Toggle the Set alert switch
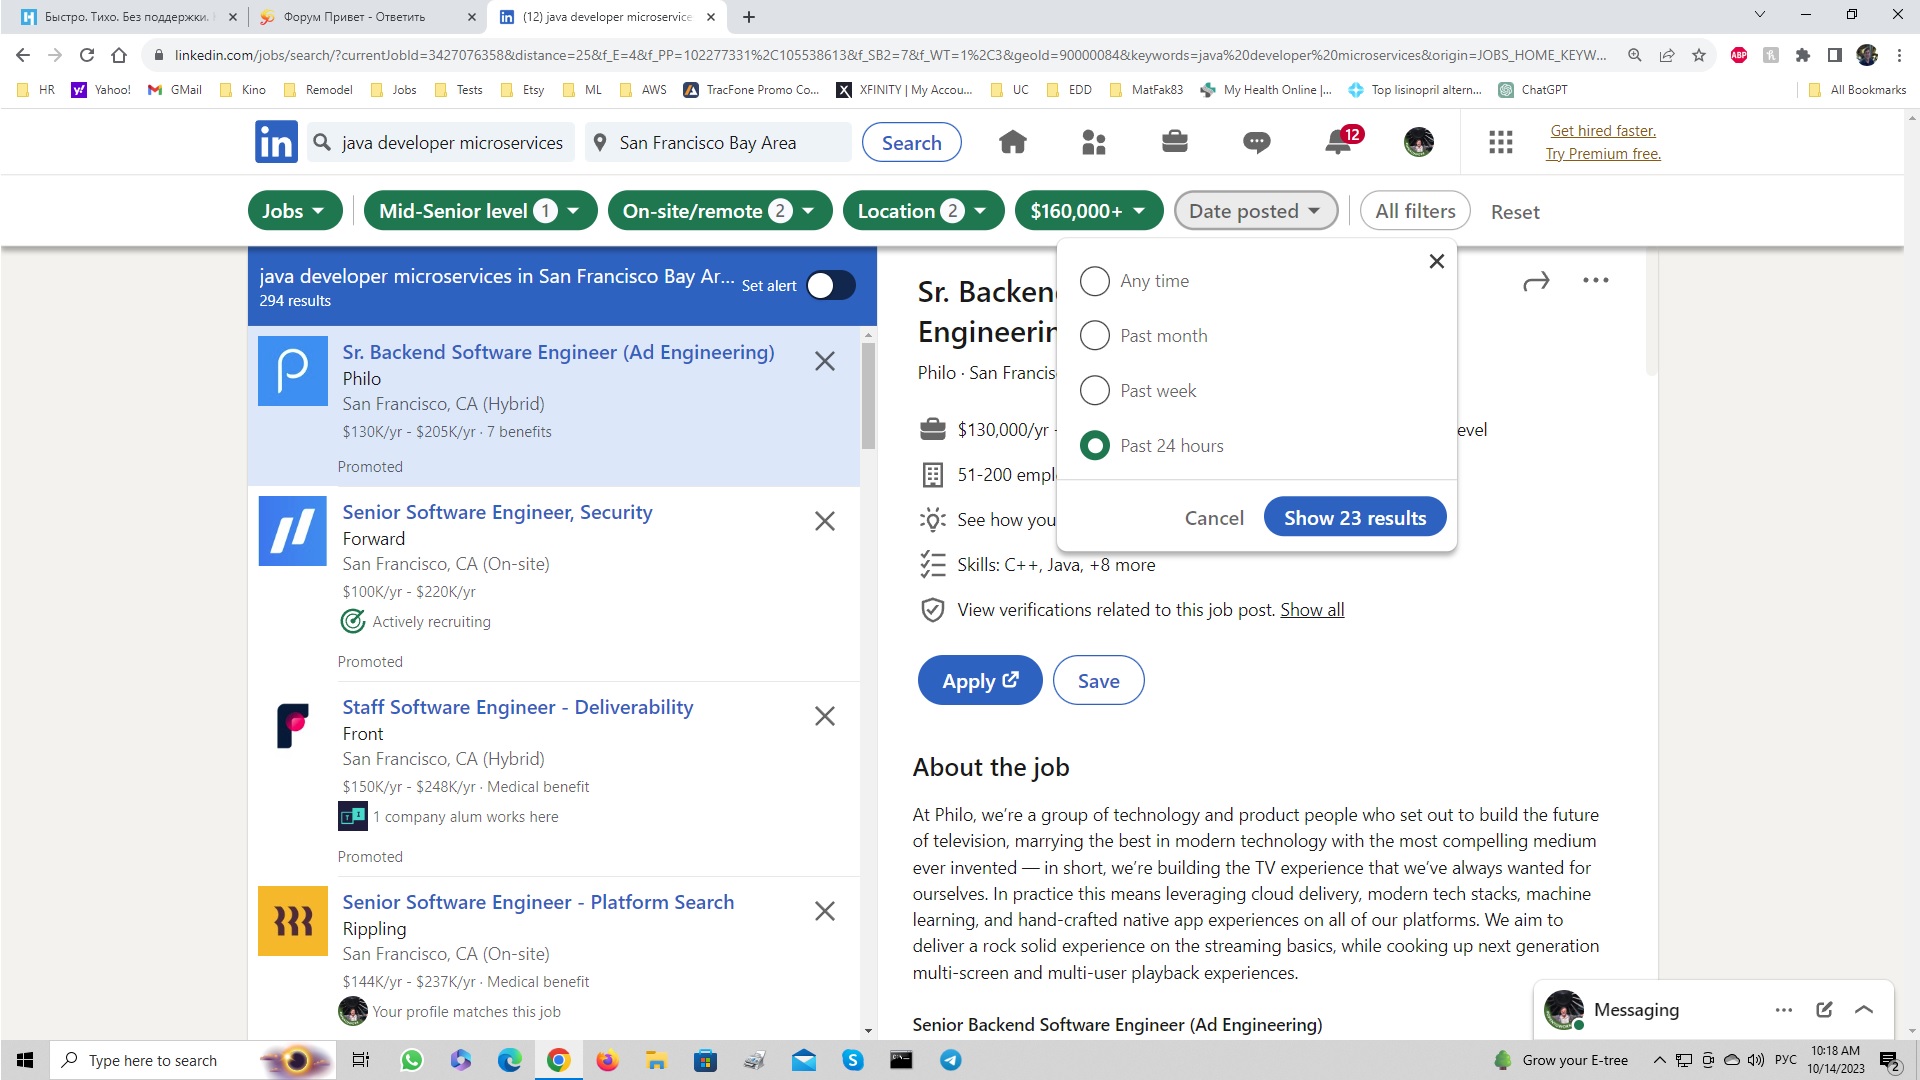 point(831,286)
